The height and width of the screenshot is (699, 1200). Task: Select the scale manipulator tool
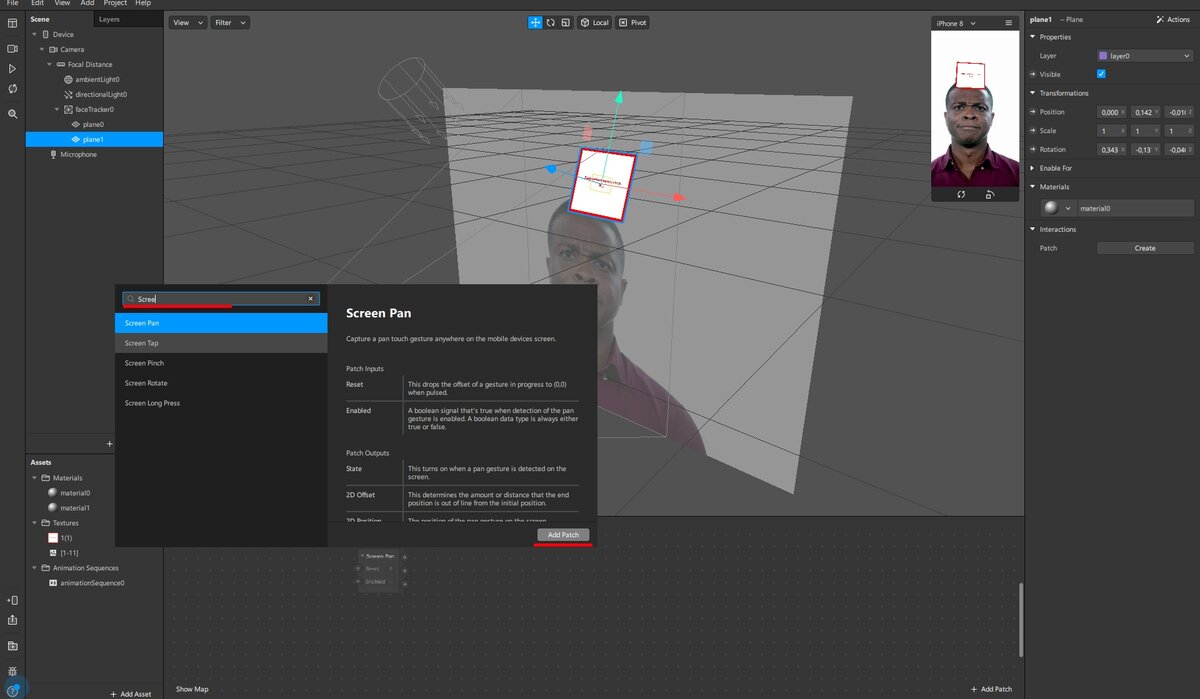565,22
